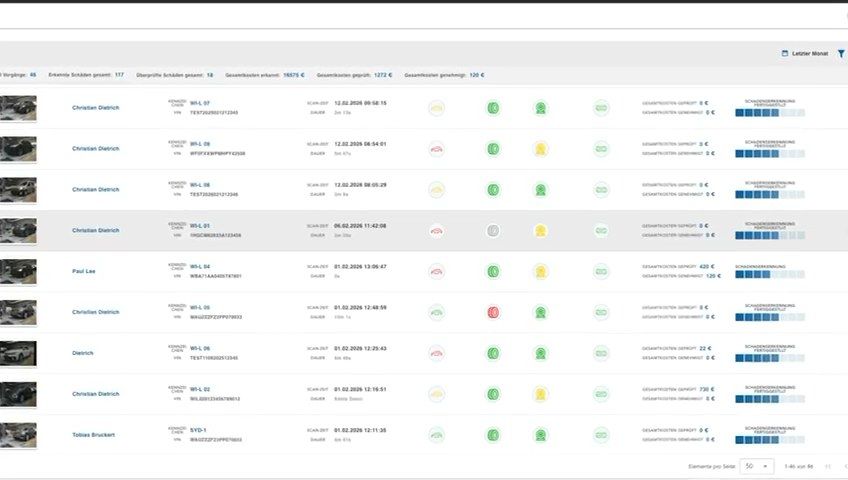Open car thumbnail in Paul Lee row
This screenshot has height=480, width=848.
point(18,271)
